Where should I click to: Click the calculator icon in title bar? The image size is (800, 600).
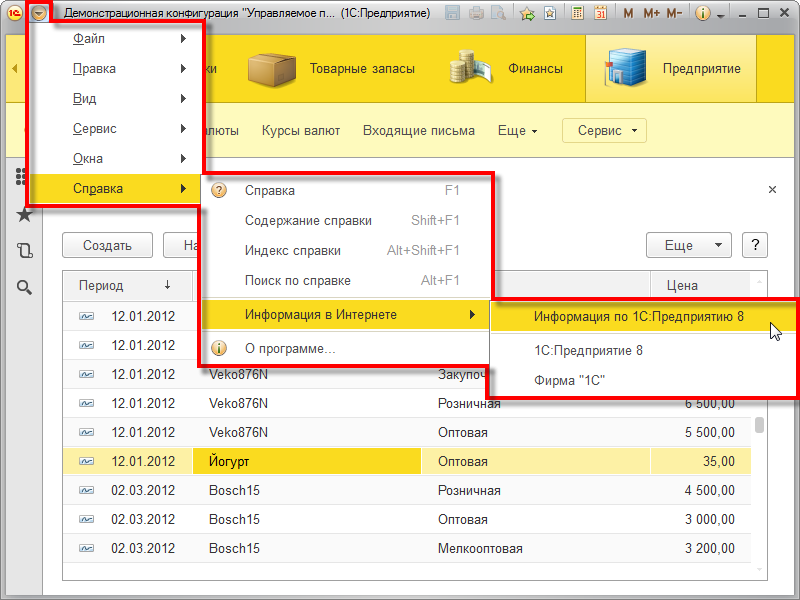coord(578,14)
